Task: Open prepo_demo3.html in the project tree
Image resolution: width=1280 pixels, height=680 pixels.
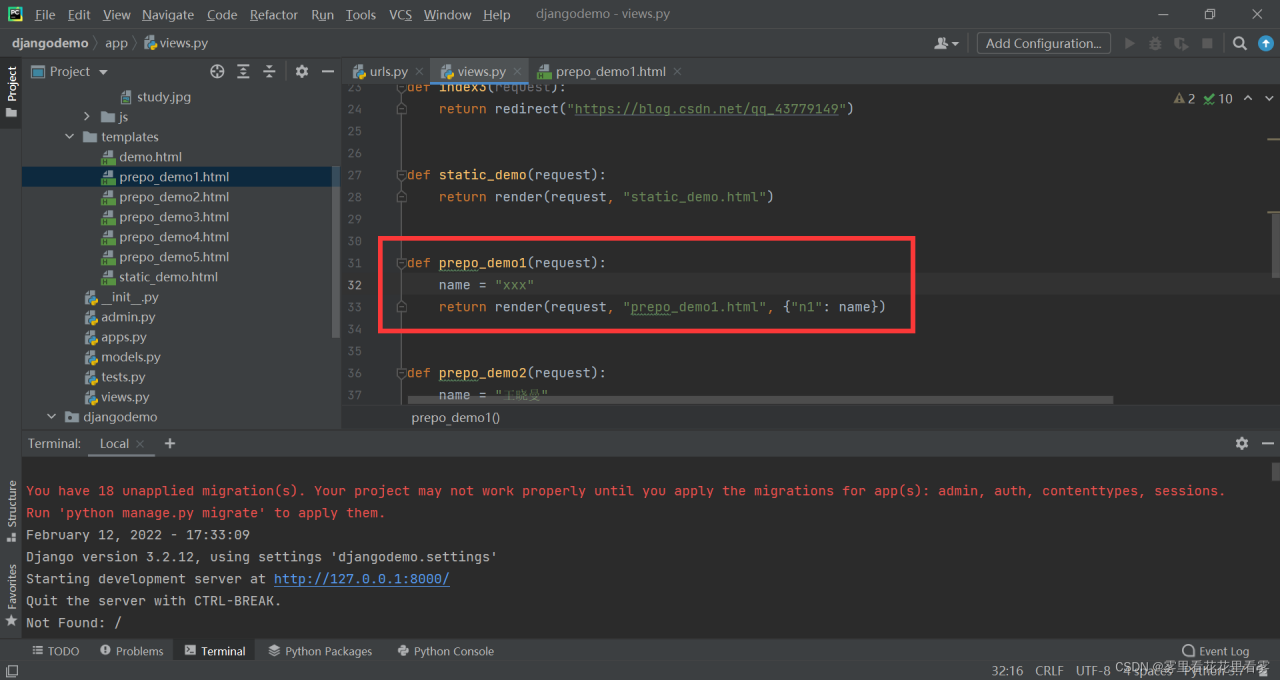Action: click(173, 217)
